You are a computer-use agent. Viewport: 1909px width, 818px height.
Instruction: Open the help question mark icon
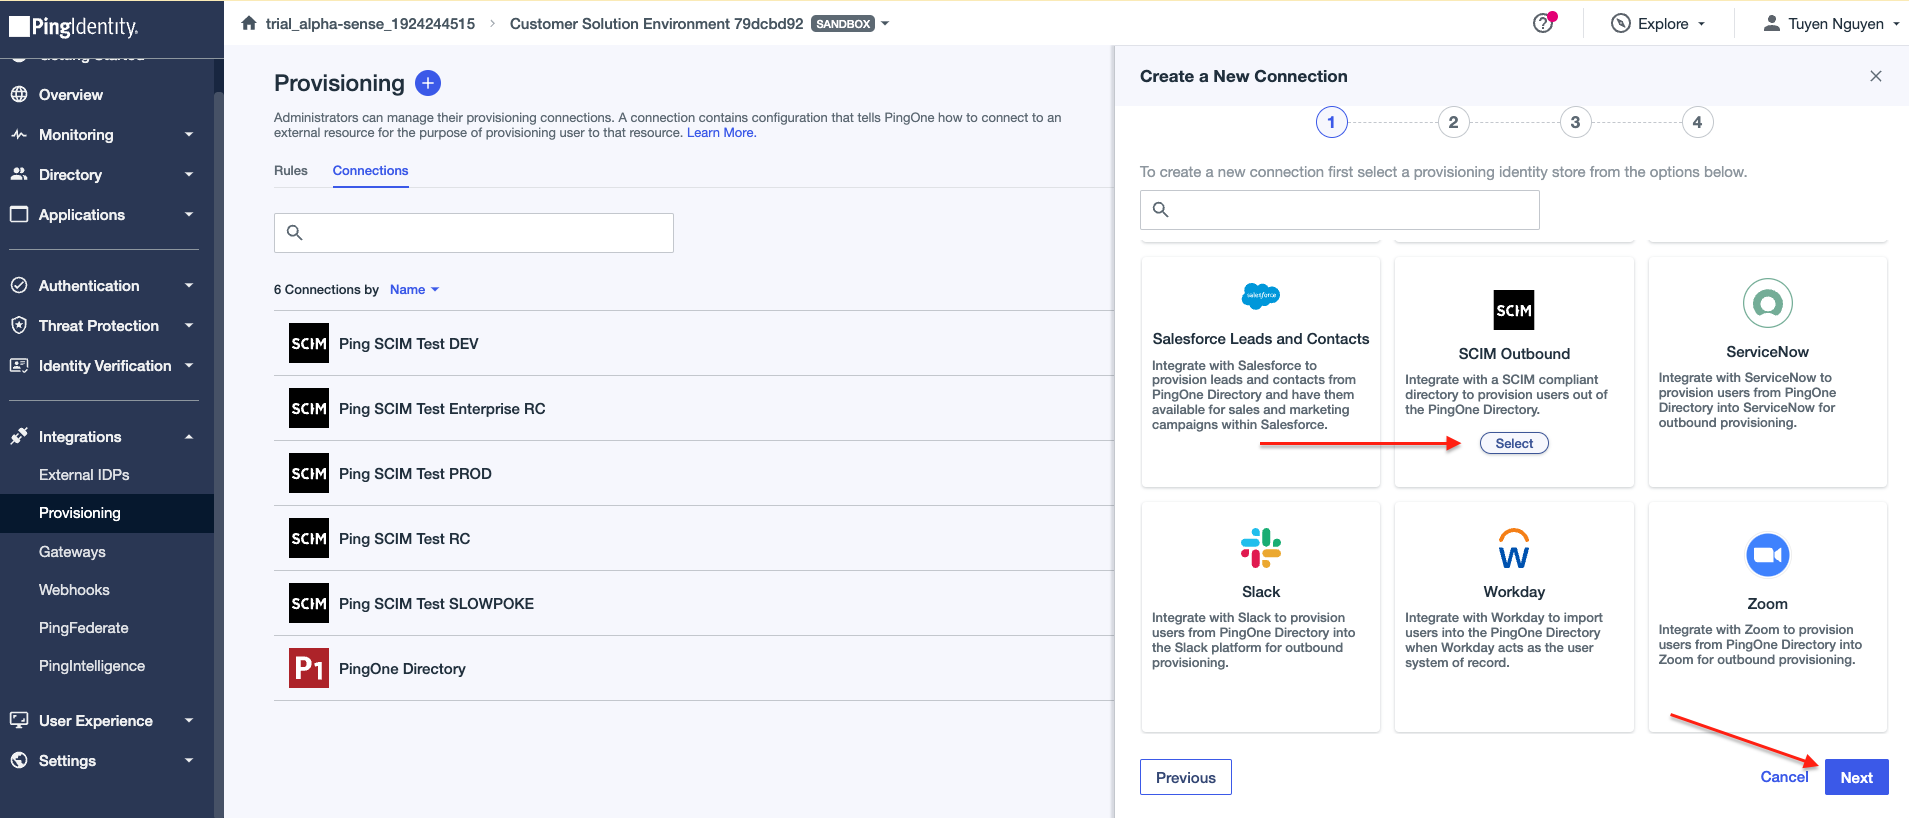point(1543,23)
